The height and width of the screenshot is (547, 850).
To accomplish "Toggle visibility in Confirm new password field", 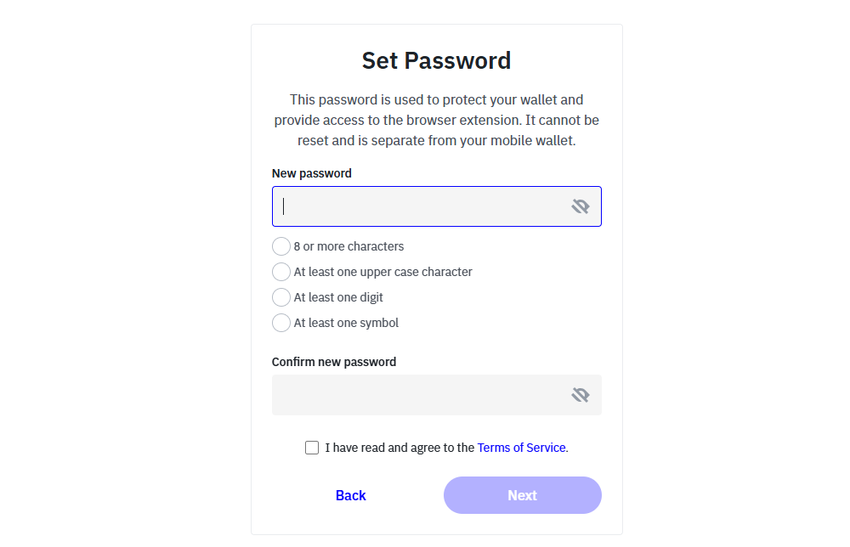I will click(580, 395).
